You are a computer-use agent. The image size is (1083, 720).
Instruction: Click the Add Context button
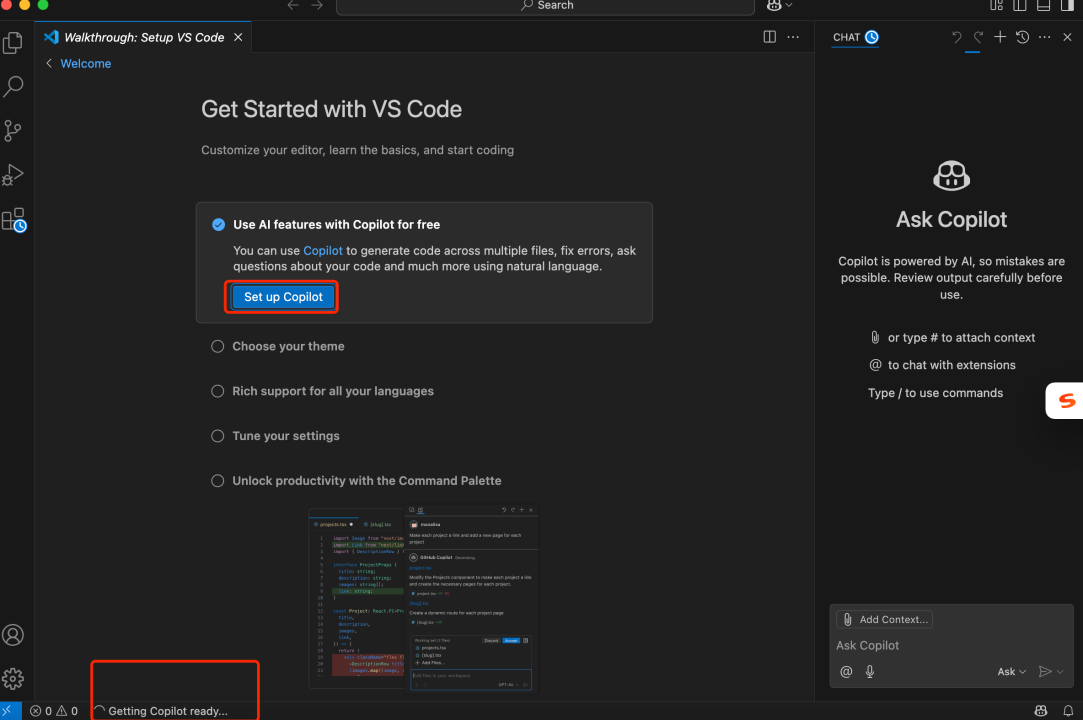tap(885, 619)
